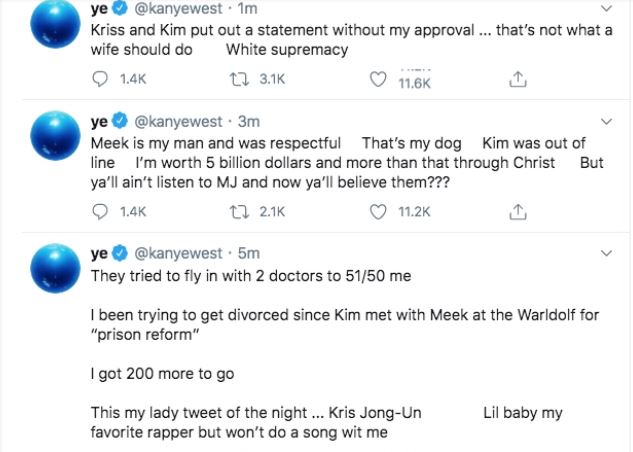Open the 3m timestamp link
The image size is (633, 452).
click(x=249, y=121)
